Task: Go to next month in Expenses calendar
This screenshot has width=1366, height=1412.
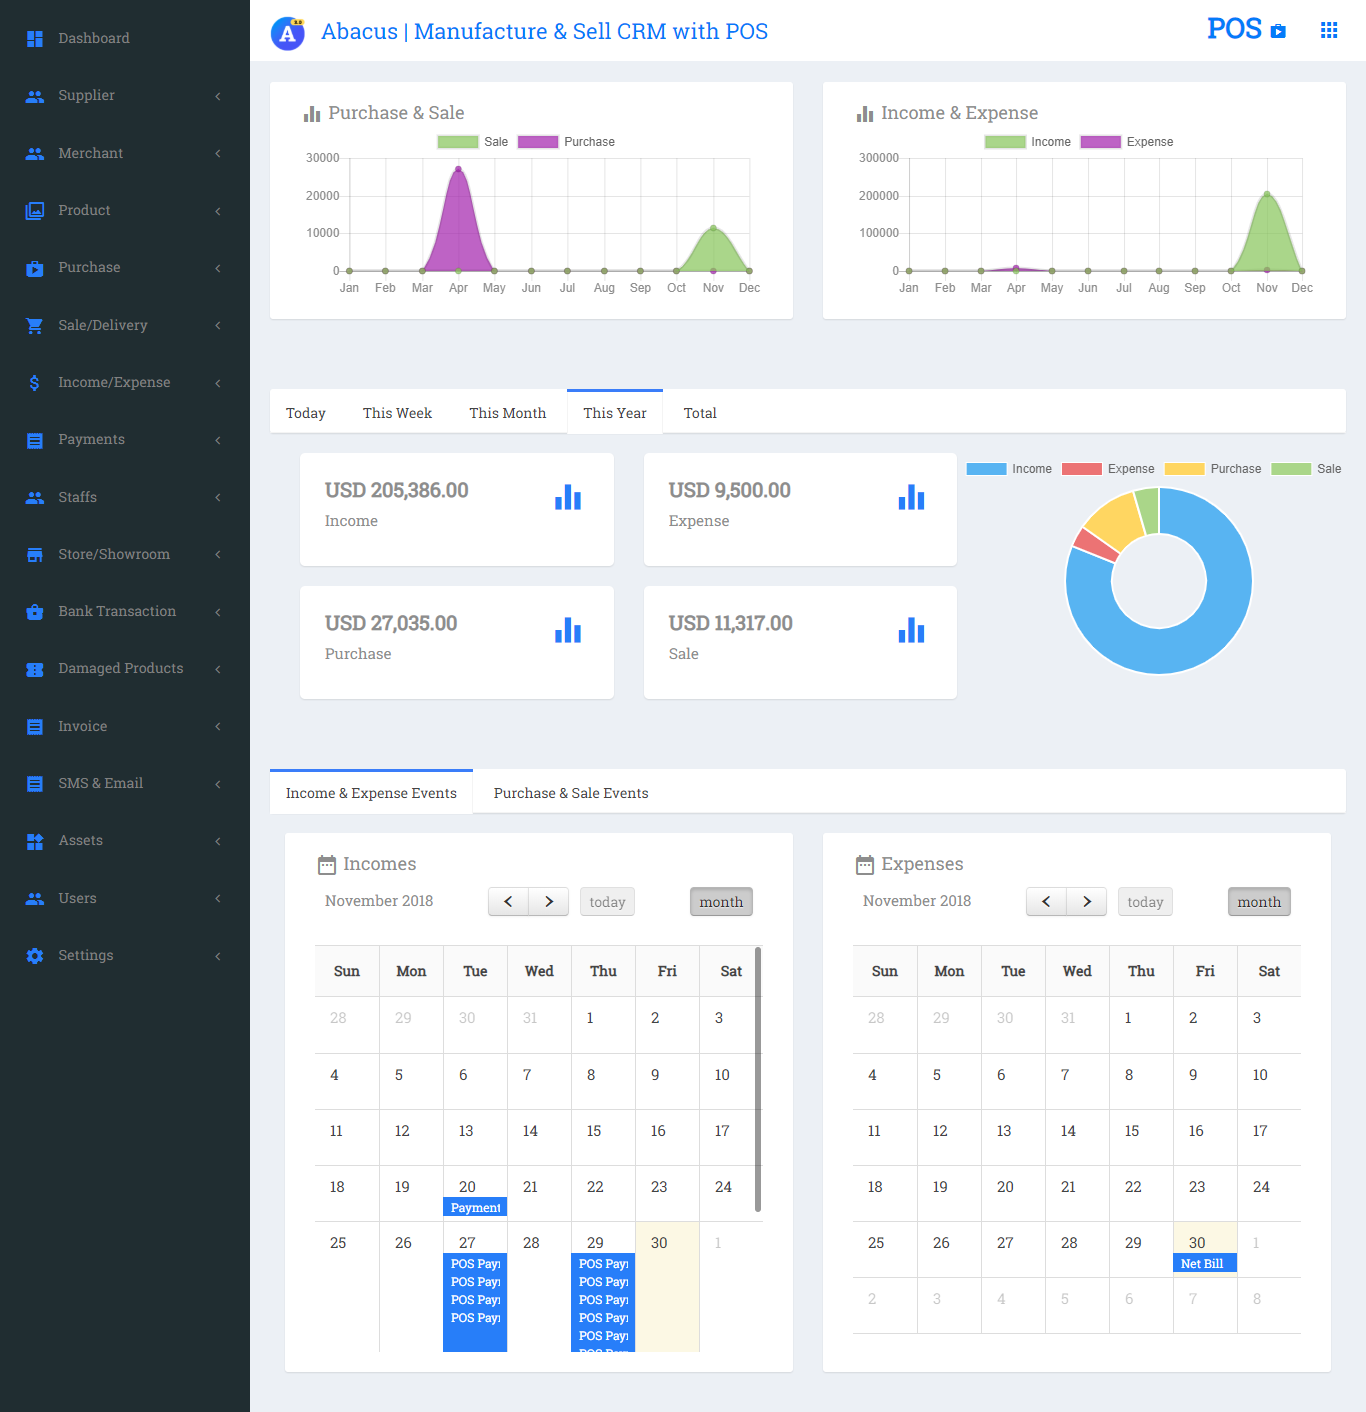Action: pyautogui.click(x=1086, y=902)
